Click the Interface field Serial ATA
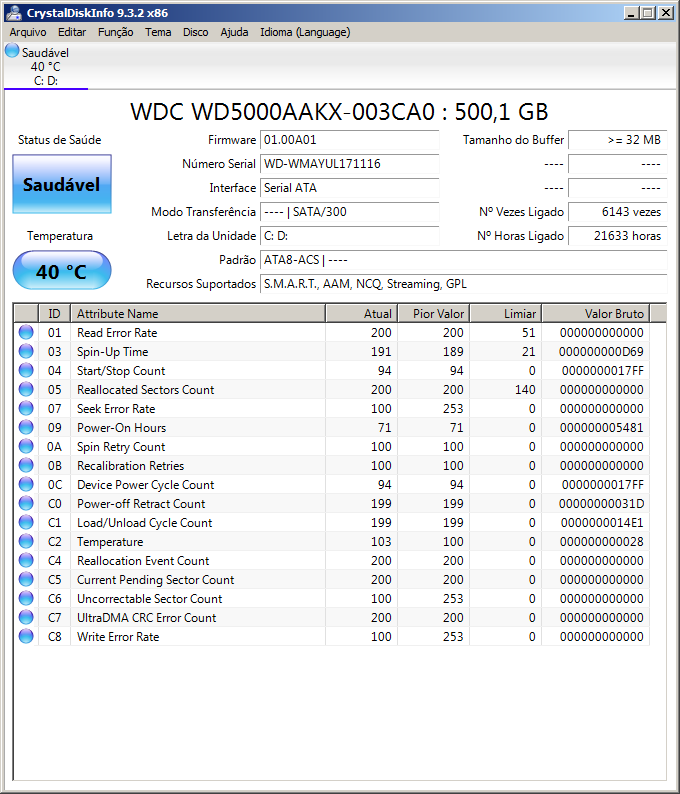 349,188
